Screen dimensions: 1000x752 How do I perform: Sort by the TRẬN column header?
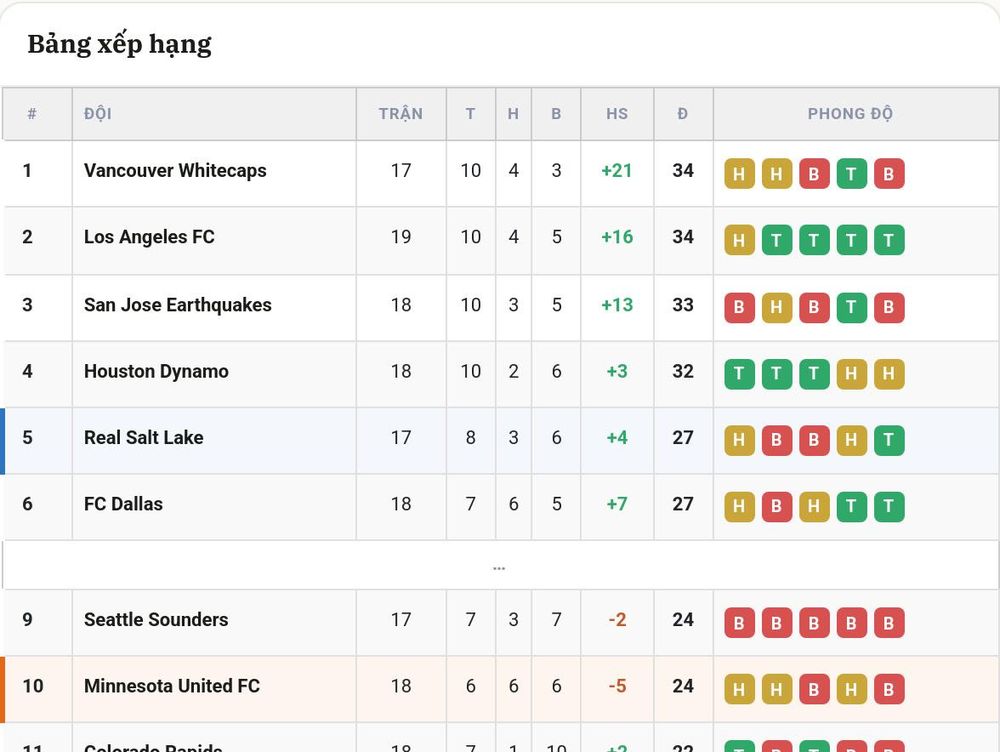point(401,114)
